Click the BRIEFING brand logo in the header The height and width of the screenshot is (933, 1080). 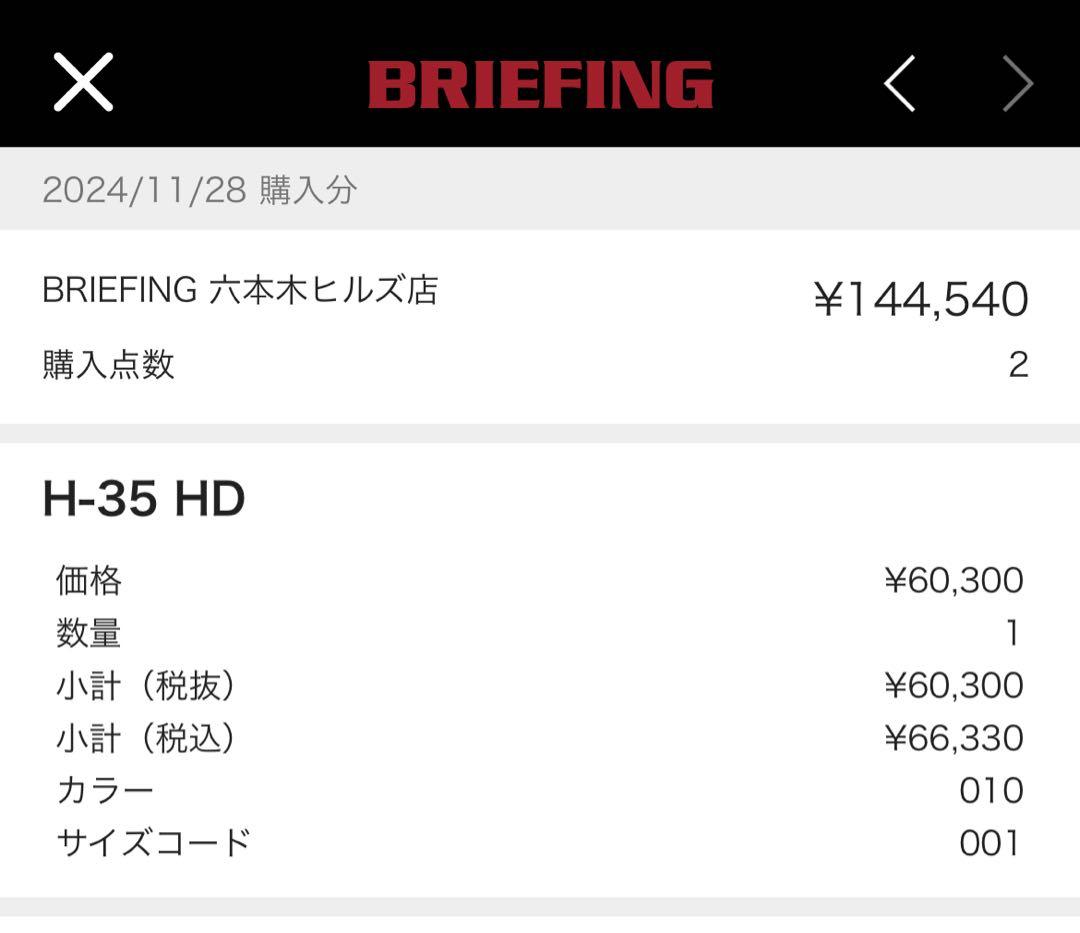coord(540,82)
